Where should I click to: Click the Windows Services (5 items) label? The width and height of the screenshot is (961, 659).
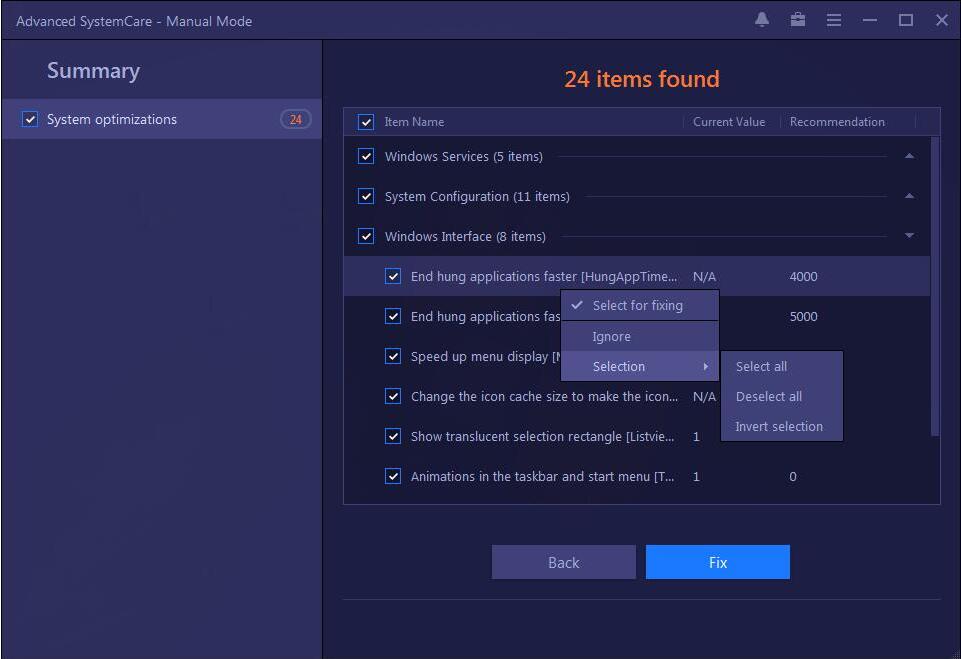tap(463, 156)
